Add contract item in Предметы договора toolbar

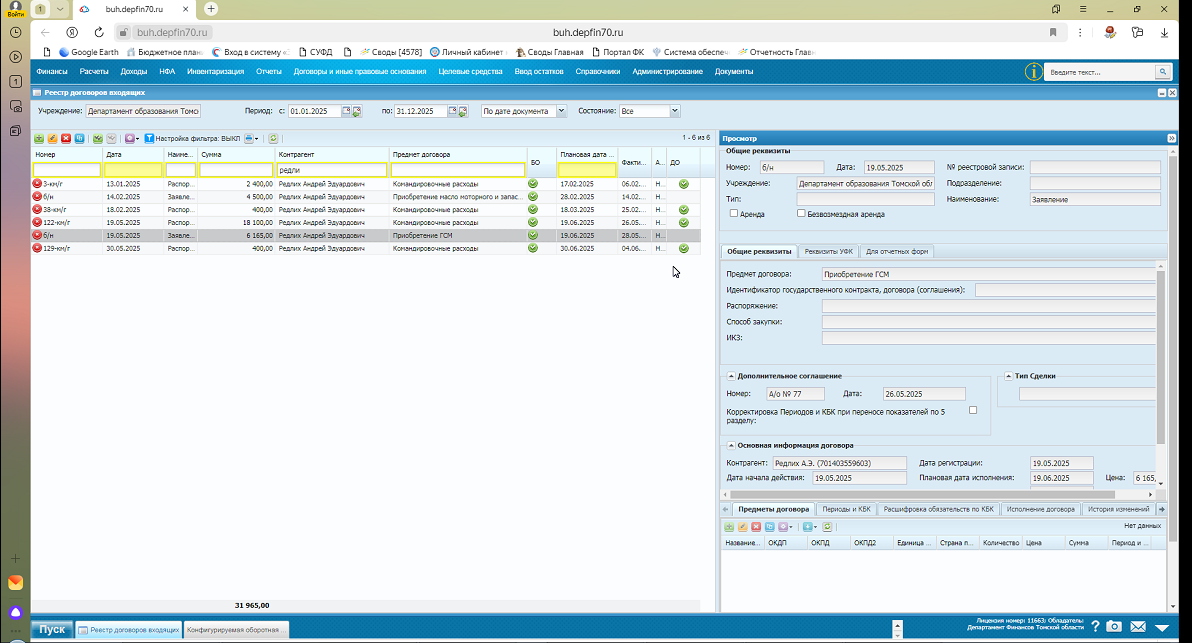click(729, 527)
